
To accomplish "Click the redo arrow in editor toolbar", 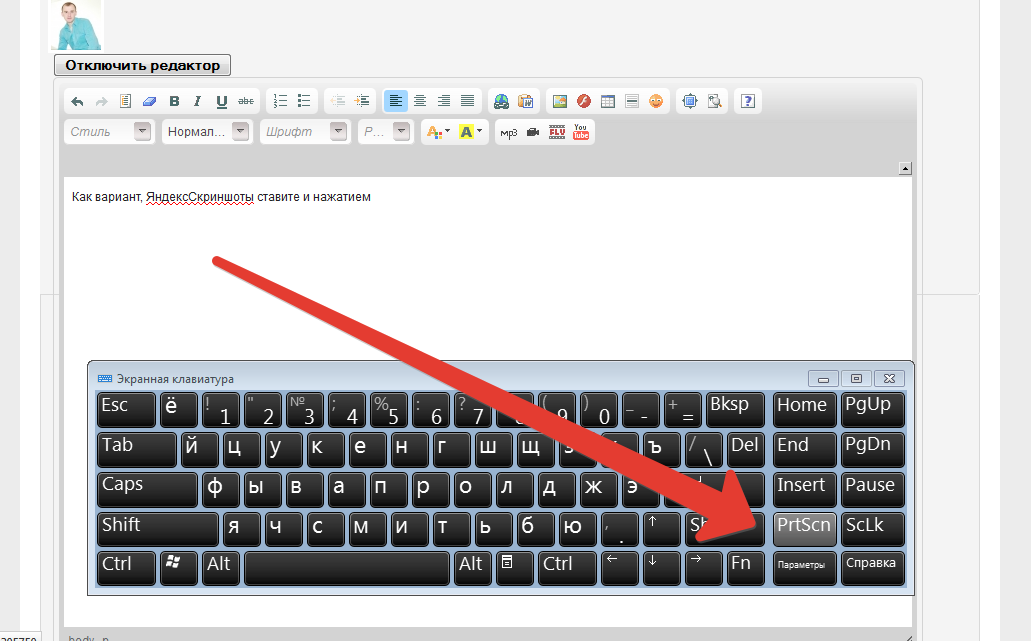I will click(101, 101).
